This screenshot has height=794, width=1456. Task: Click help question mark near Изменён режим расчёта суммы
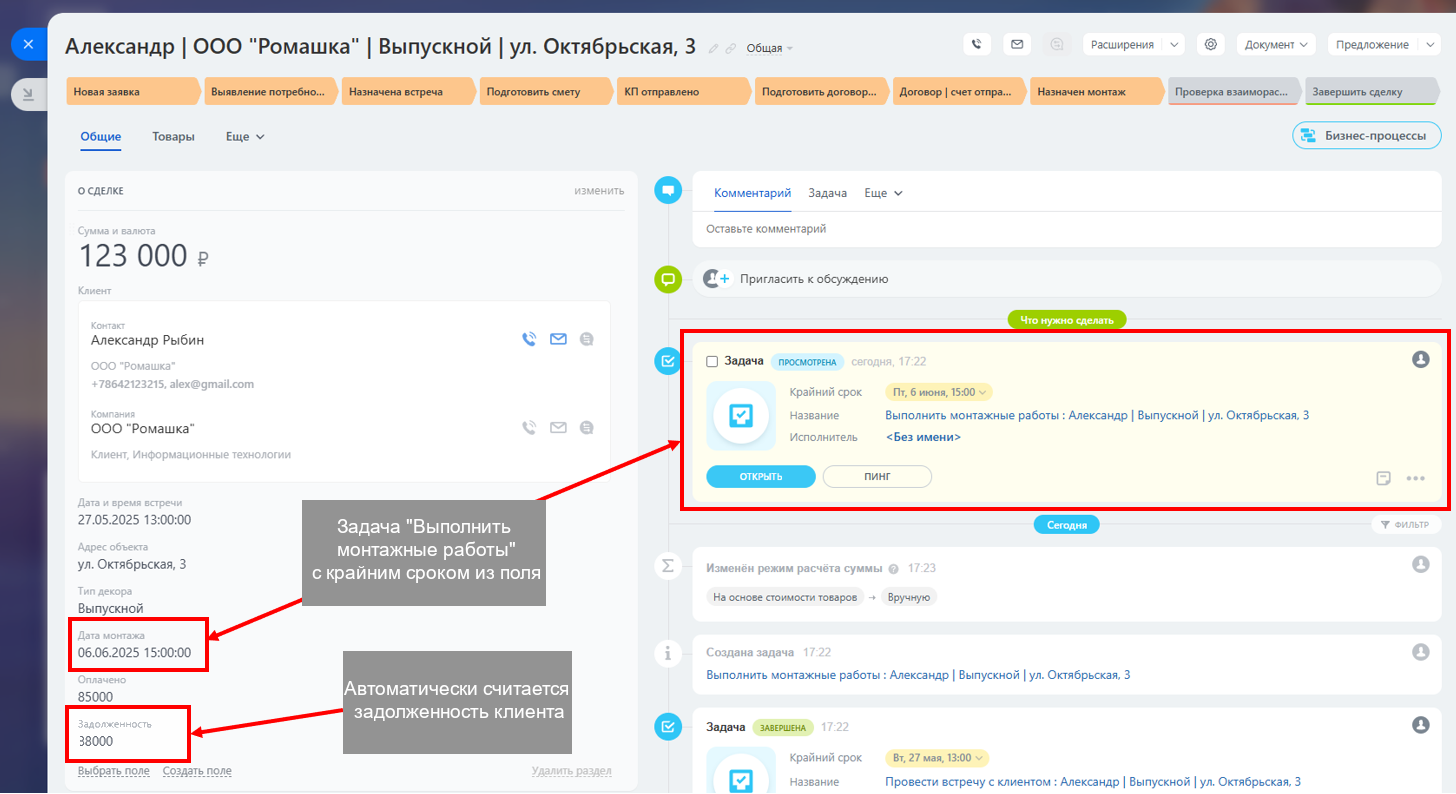coord(893,568)
